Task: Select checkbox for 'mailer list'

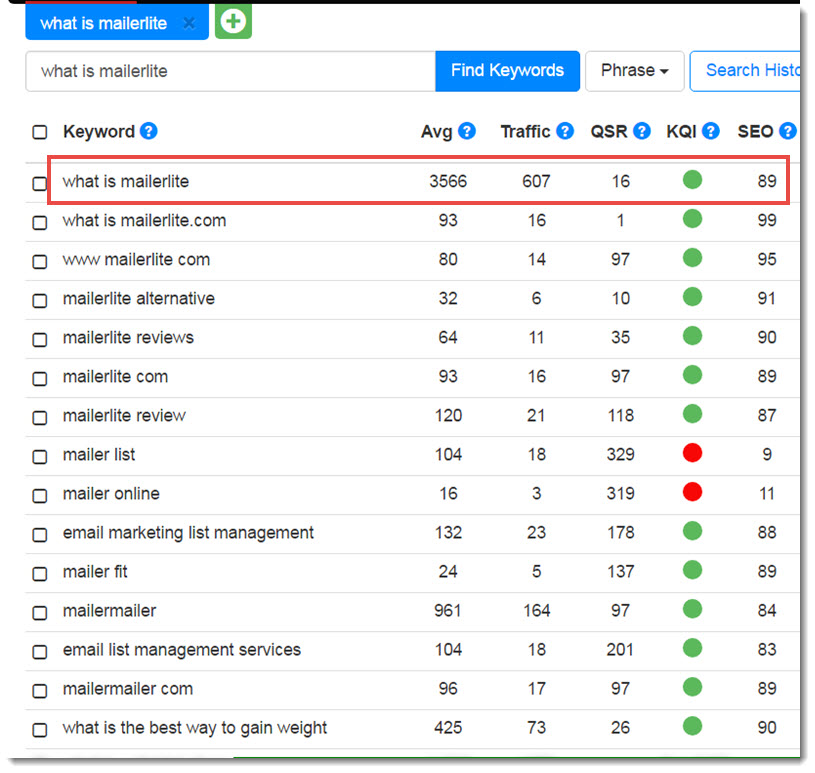Action: 40,456
